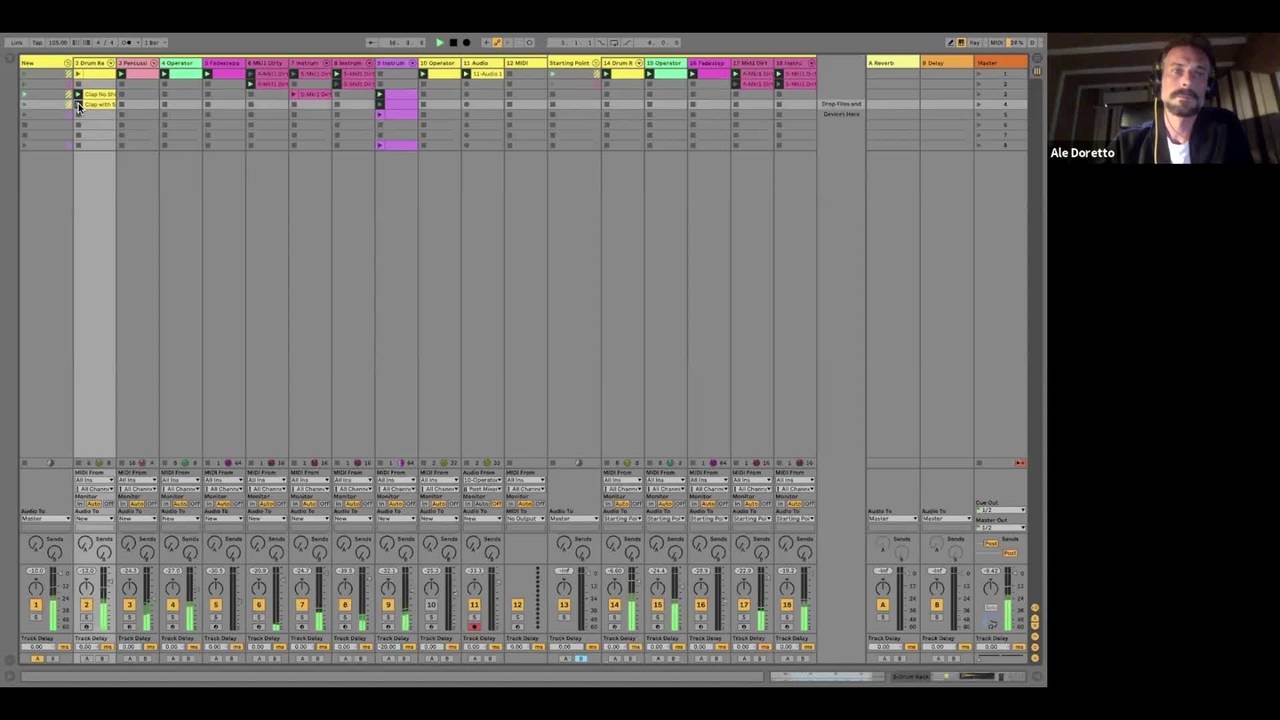Click the first Post button on Master
The height and width of the screenshot is (720, 1280).
pyautogui.click(x=992, y=543)
